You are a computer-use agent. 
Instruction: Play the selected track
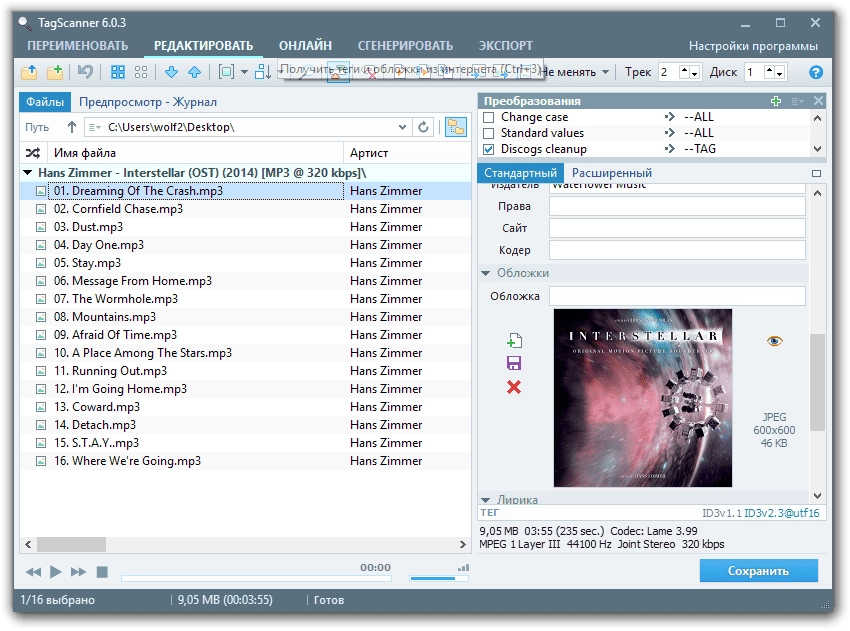[55, 572]
